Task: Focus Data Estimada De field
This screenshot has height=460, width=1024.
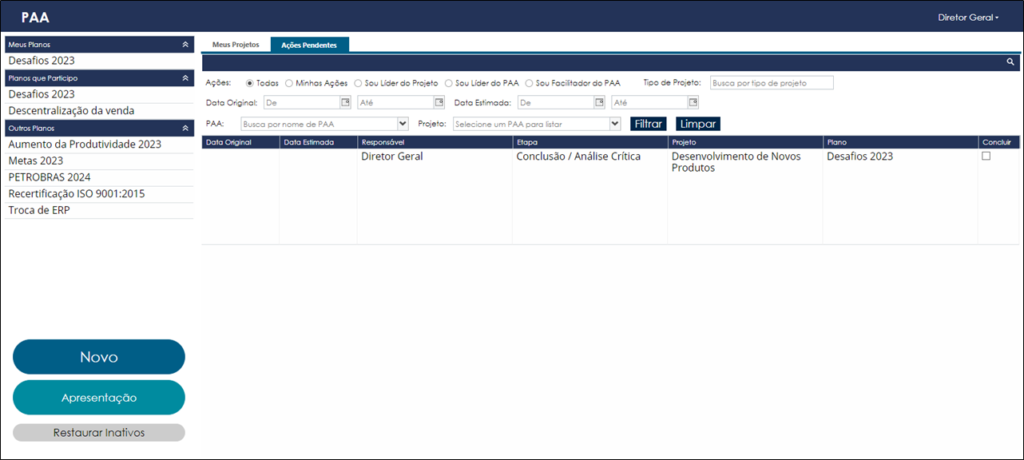Action: coord(555,102)
